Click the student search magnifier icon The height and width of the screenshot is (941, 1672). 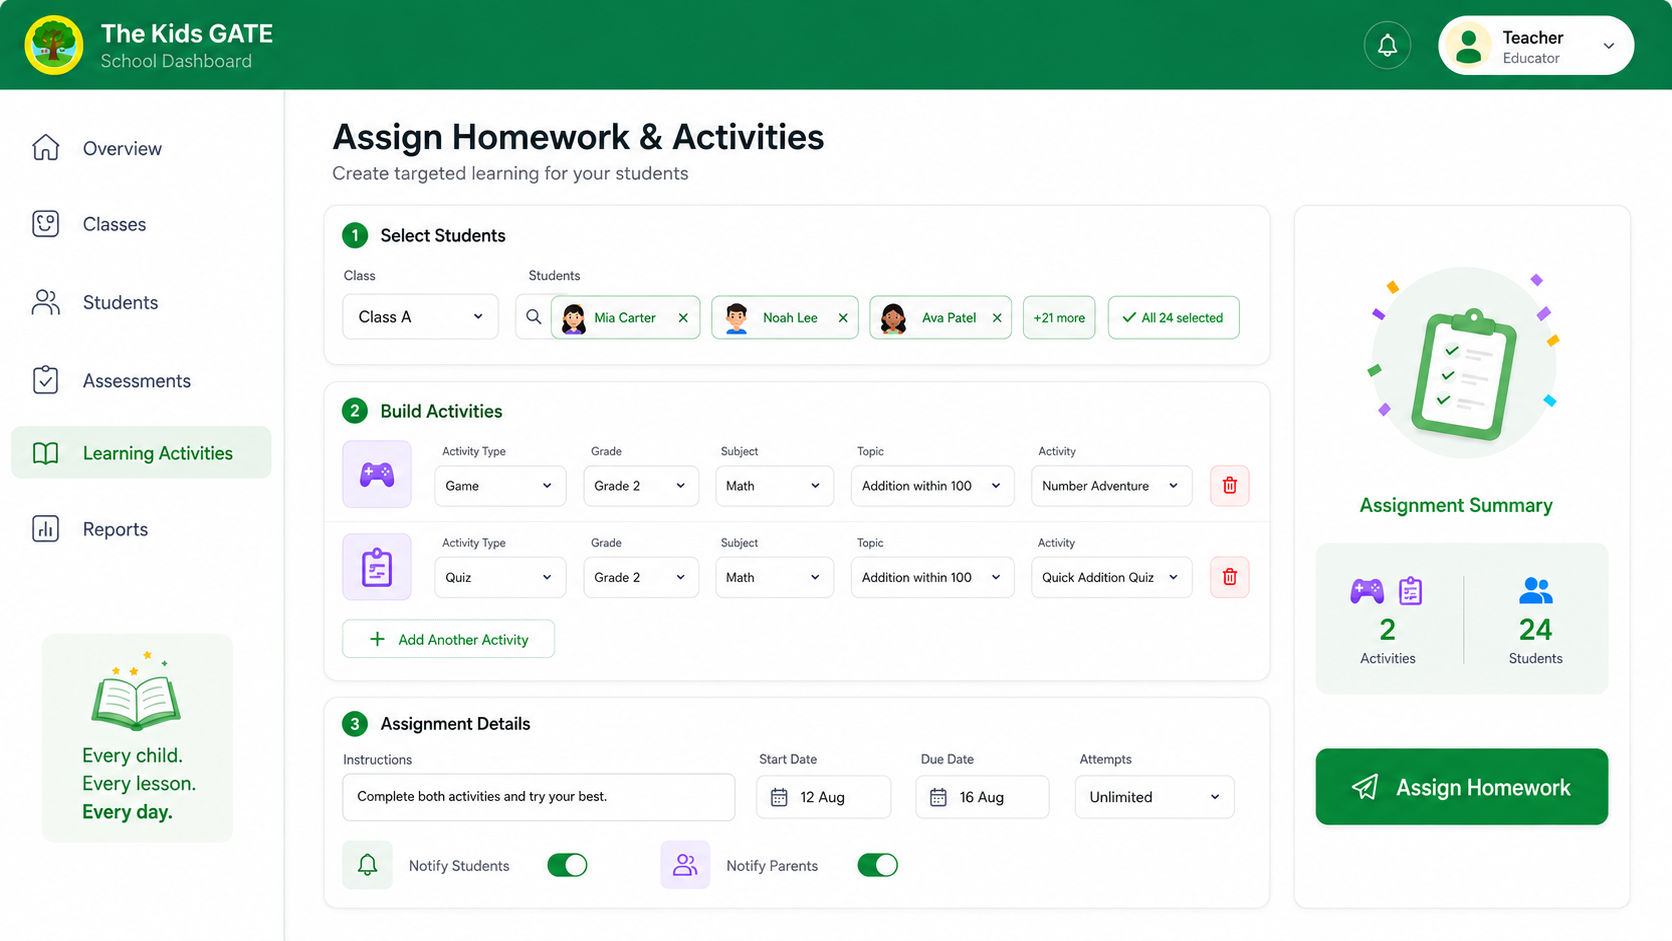(533, 317)
